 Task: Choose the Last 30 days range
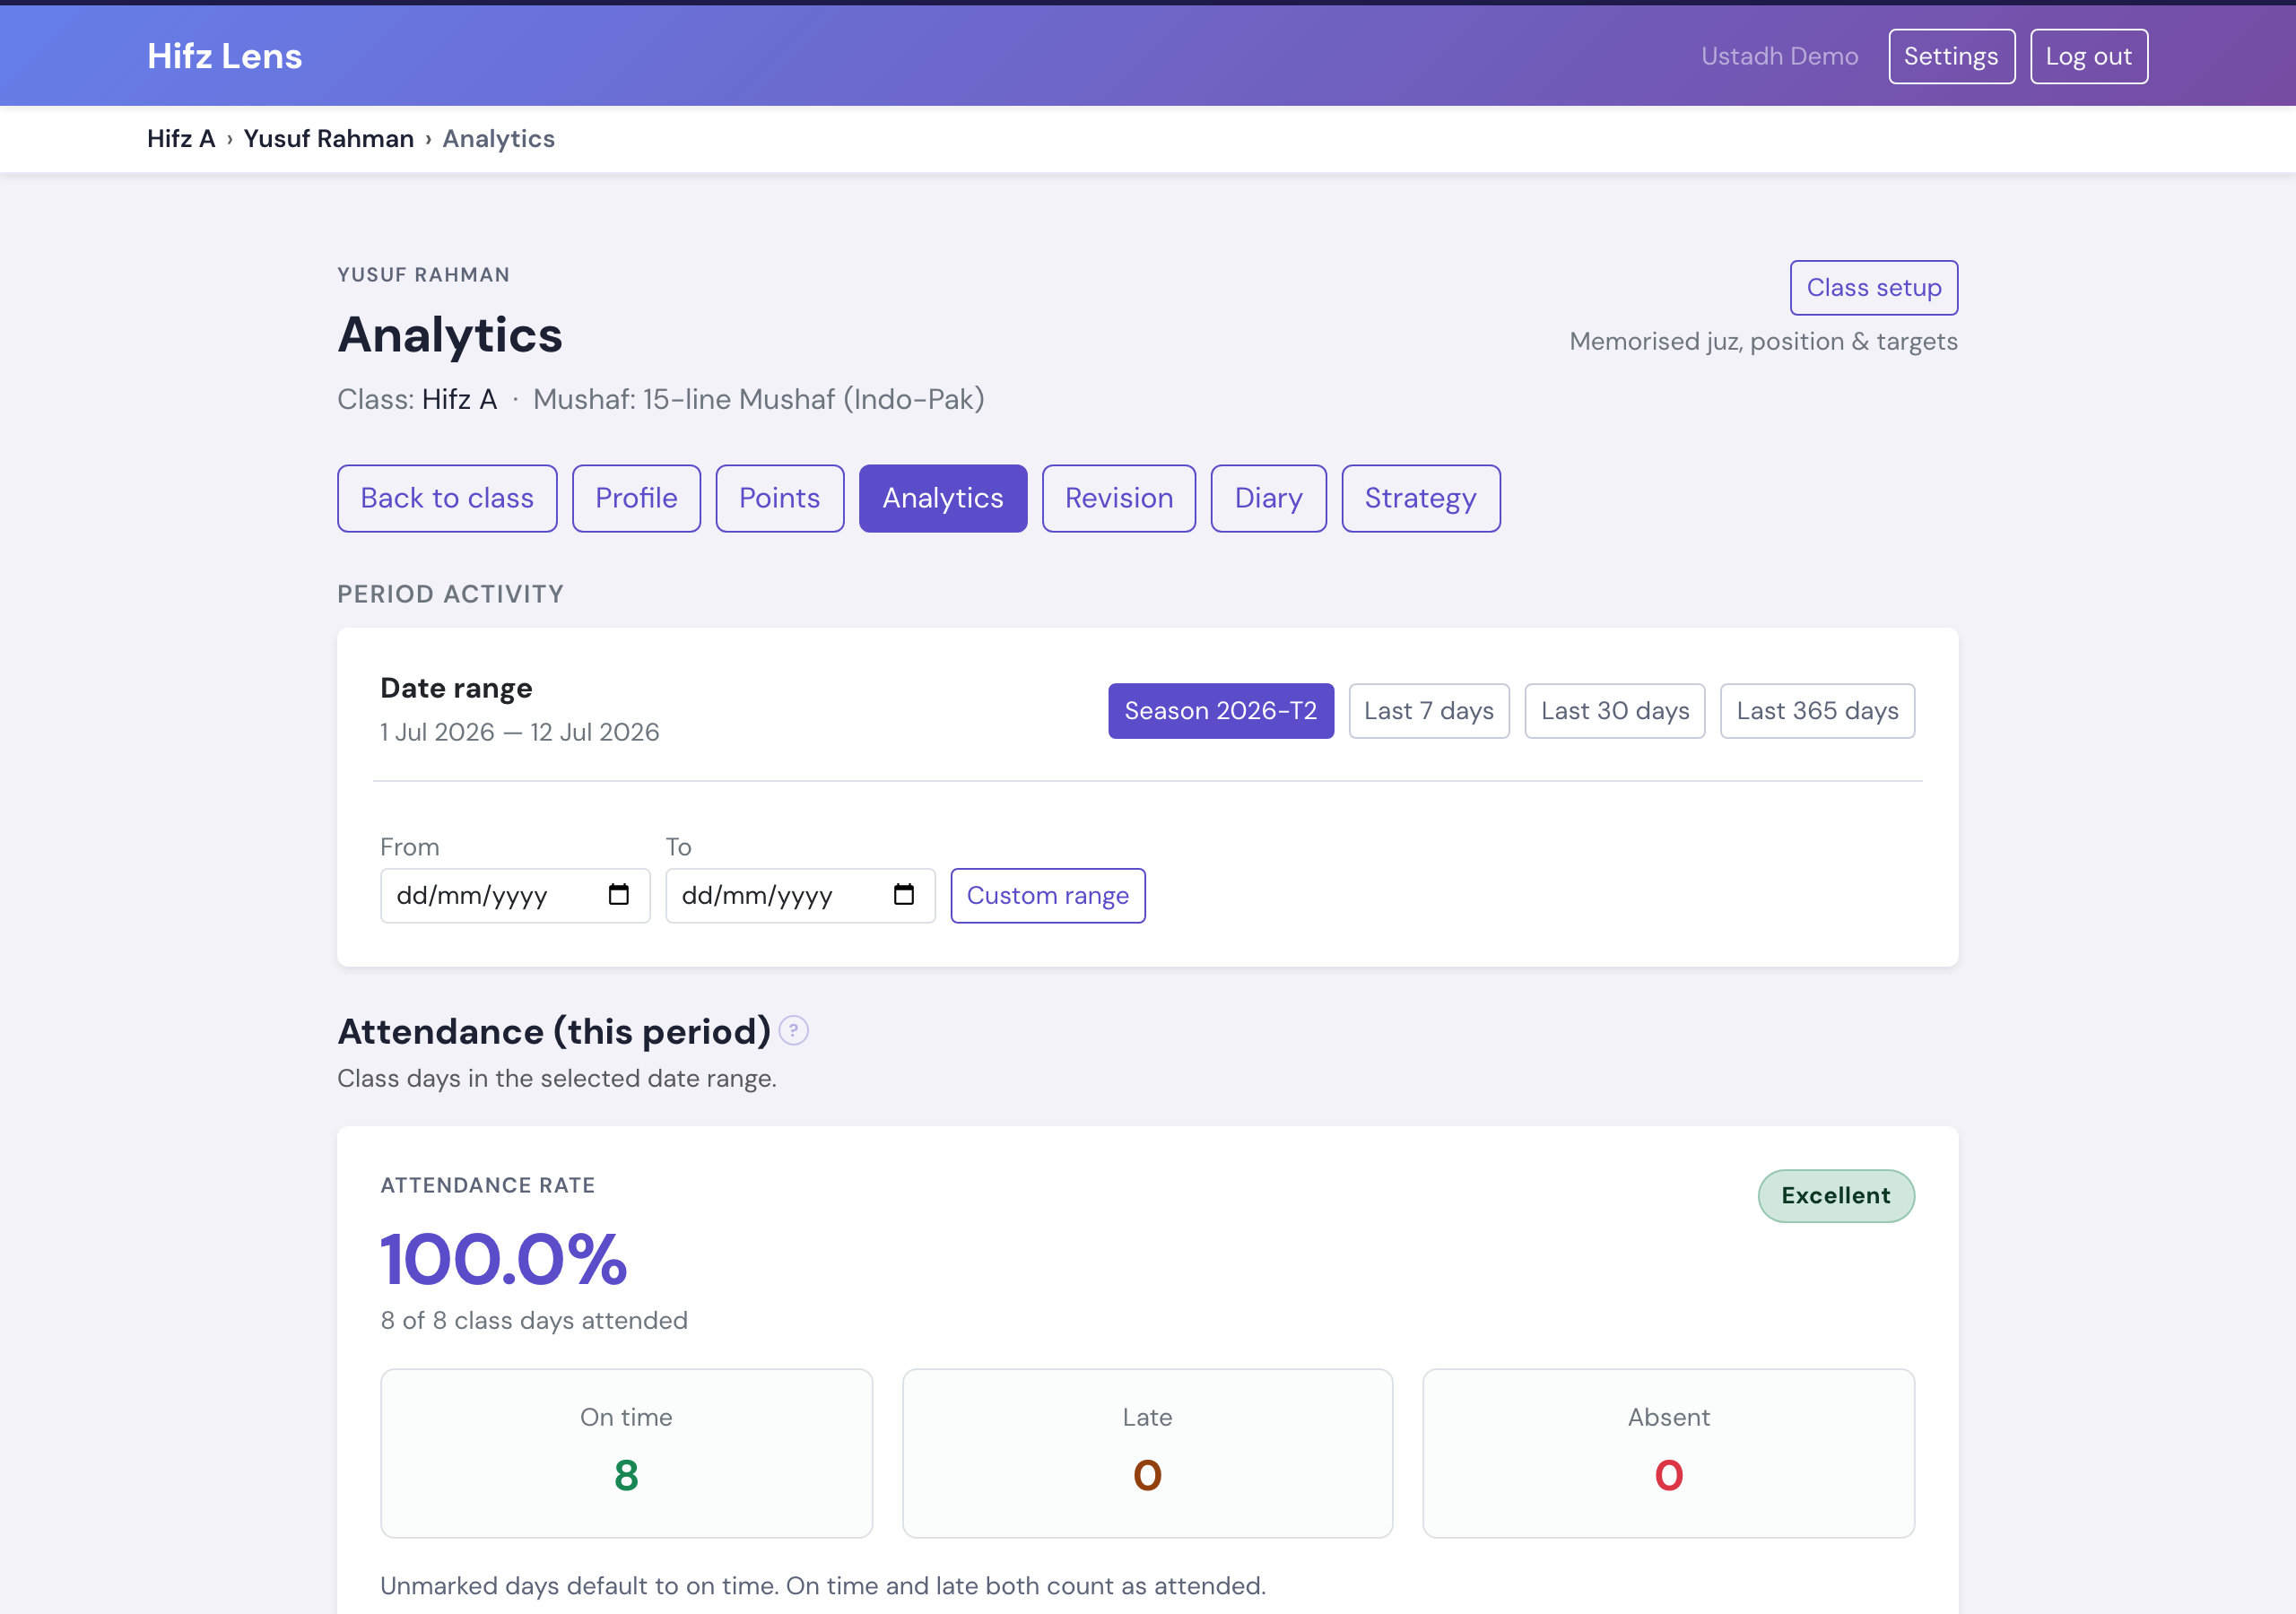click(1614, 711)
